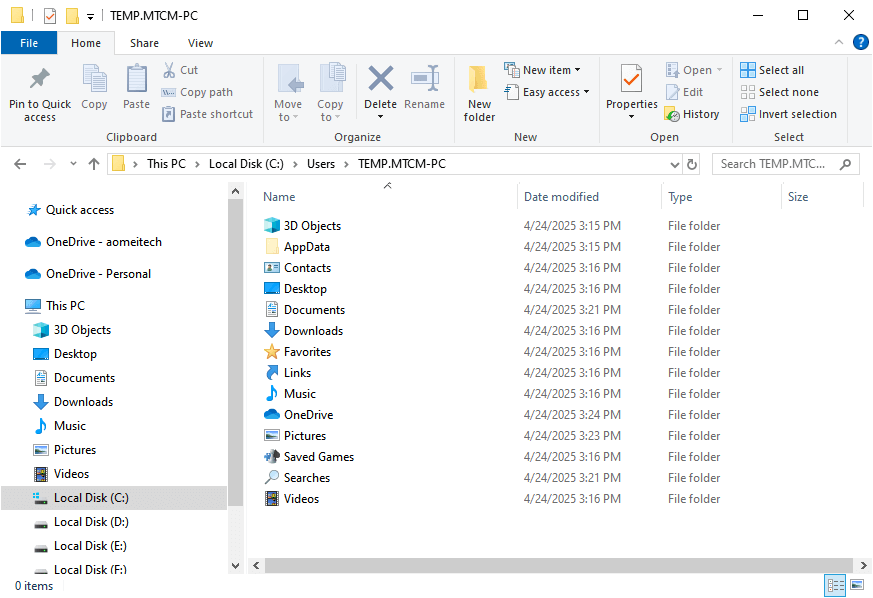Click navigation pane scroll down arrow
Screen dimensions: 873x598
[236, 566]
